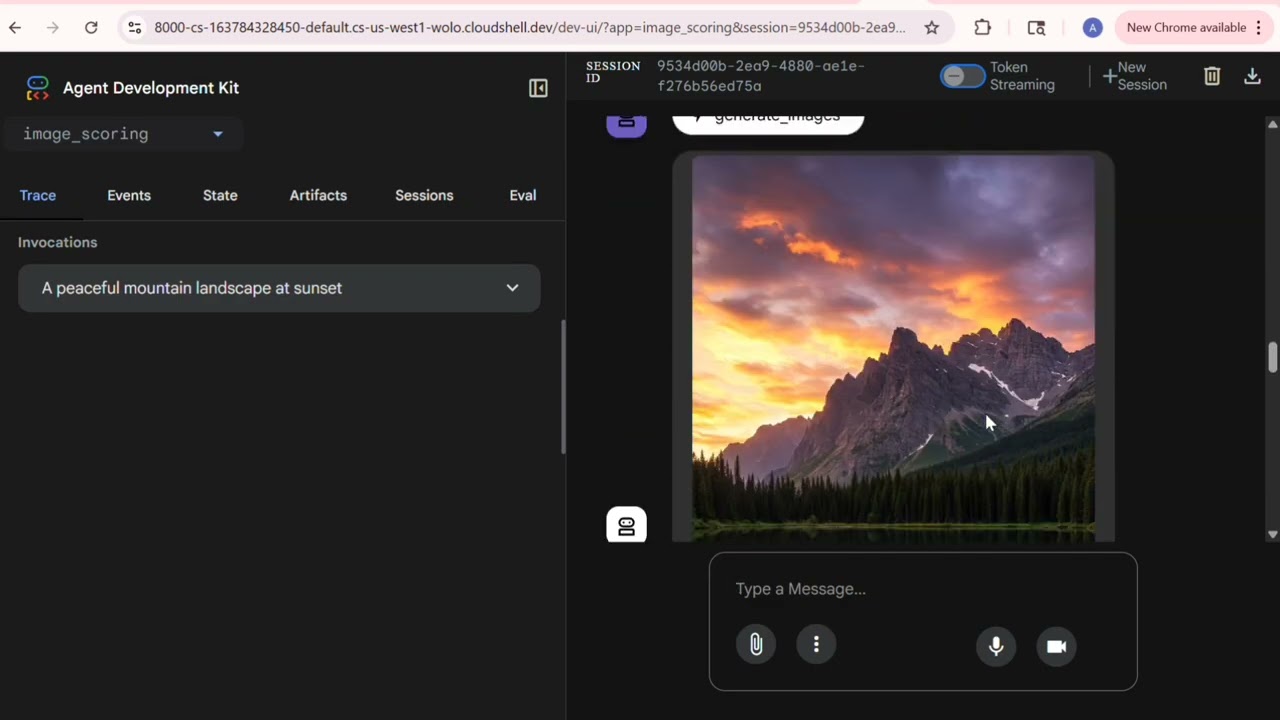
Task: Click the chat scrollbar down arrow
Action: pyautogui.click(x=1272, y=534)
